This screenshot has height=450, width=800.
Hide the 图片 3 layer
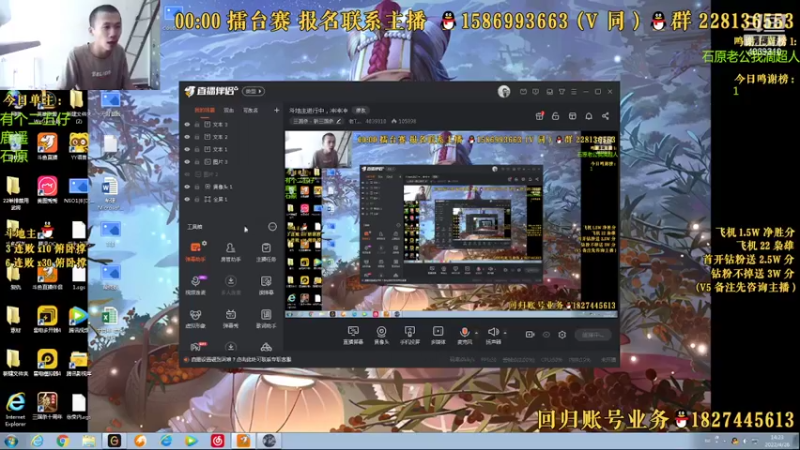point(187,162)
